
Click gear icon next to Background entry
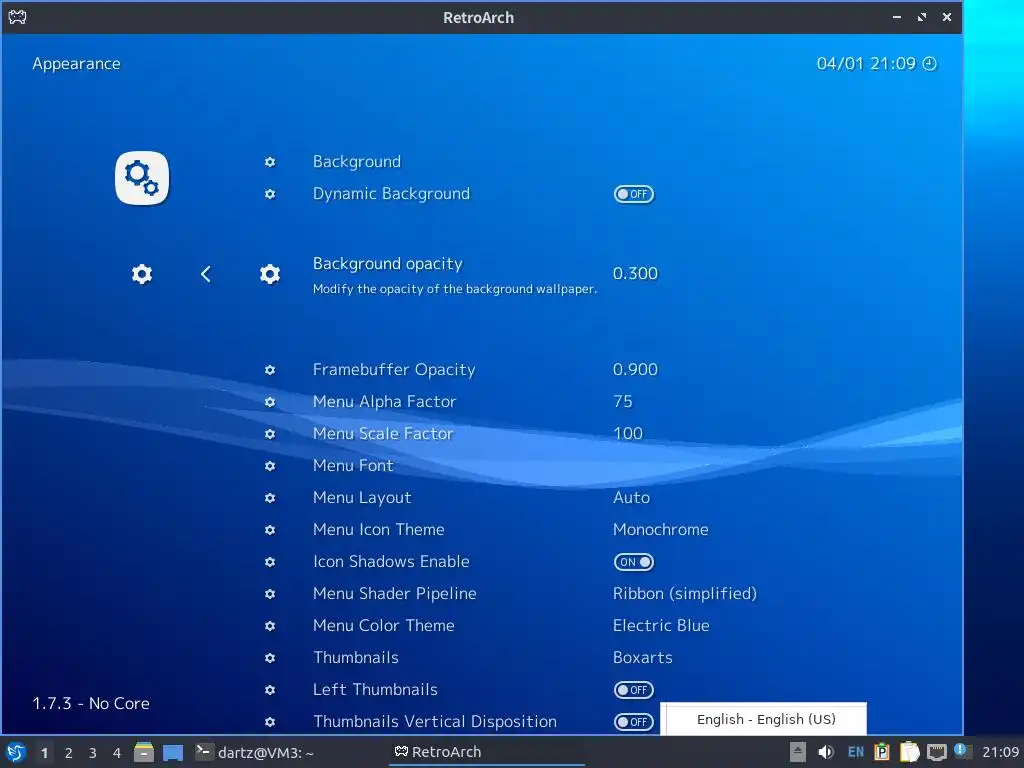270,162
